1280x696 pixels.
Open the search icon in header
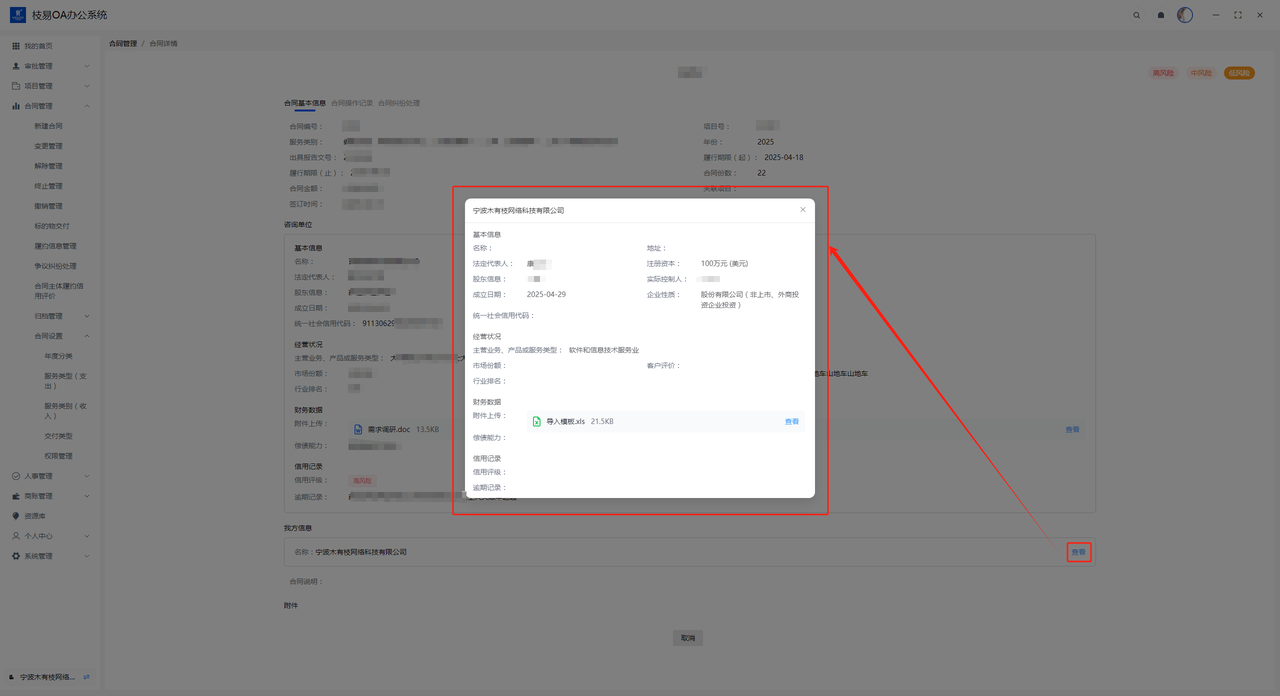click(x=1136, y=15)
